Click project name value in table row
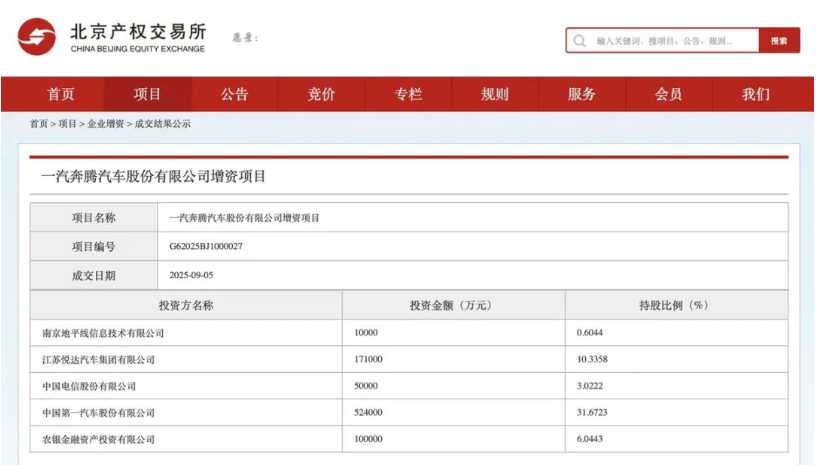This screenshot has height=465, width=816. pos(244,218)
